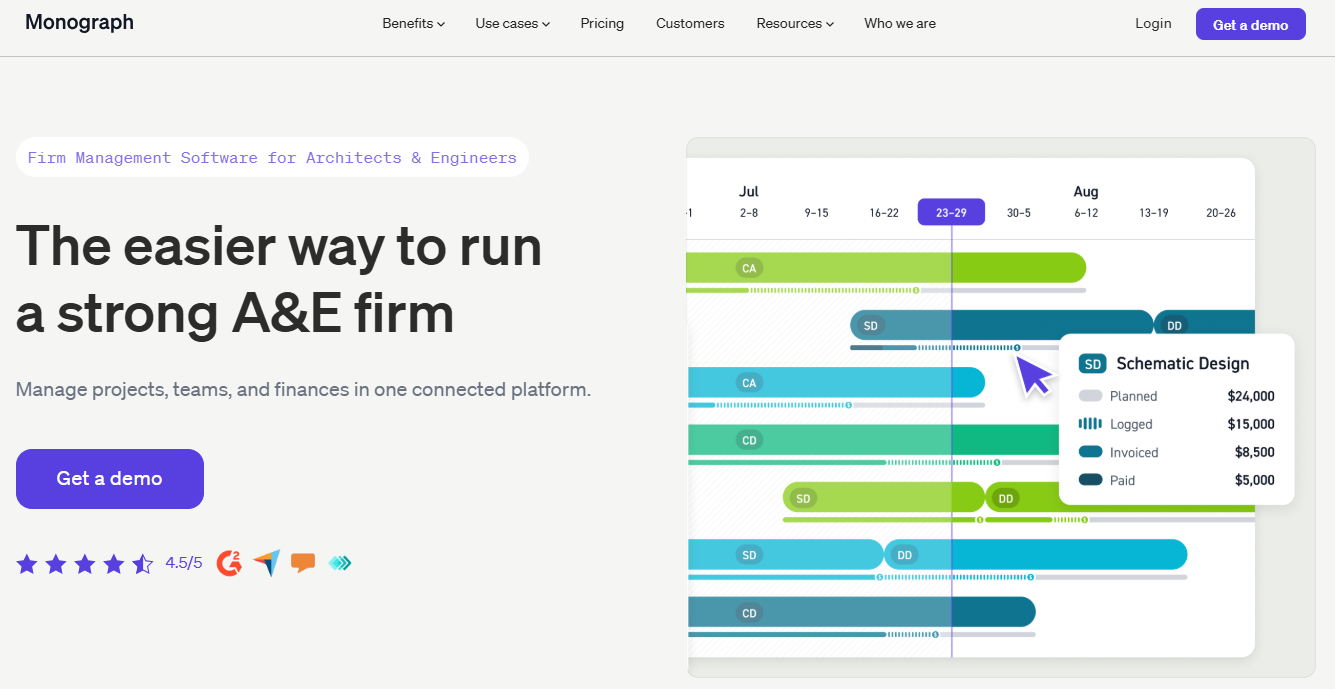1335x689 pixels.
Task: Select the 16–22 week in timeline
Action: pos(884,213)
